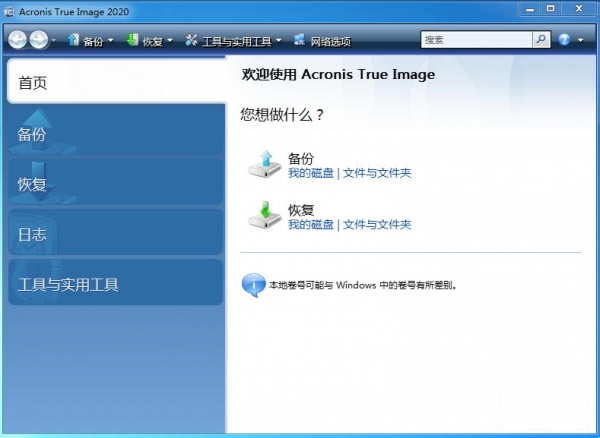Click the blue info bubble icon
Viewport: 600px width, 438px height.
coord(253,285)
